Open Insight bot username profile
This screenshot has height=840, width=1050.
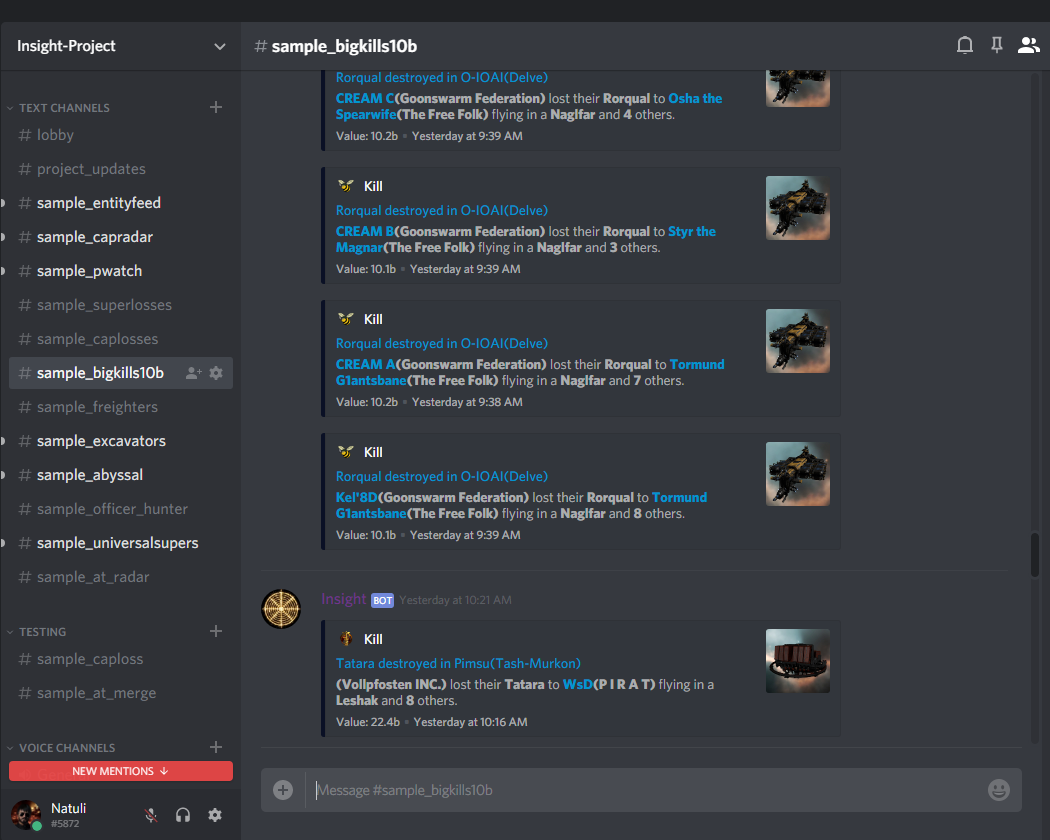(x=344, y=599)
